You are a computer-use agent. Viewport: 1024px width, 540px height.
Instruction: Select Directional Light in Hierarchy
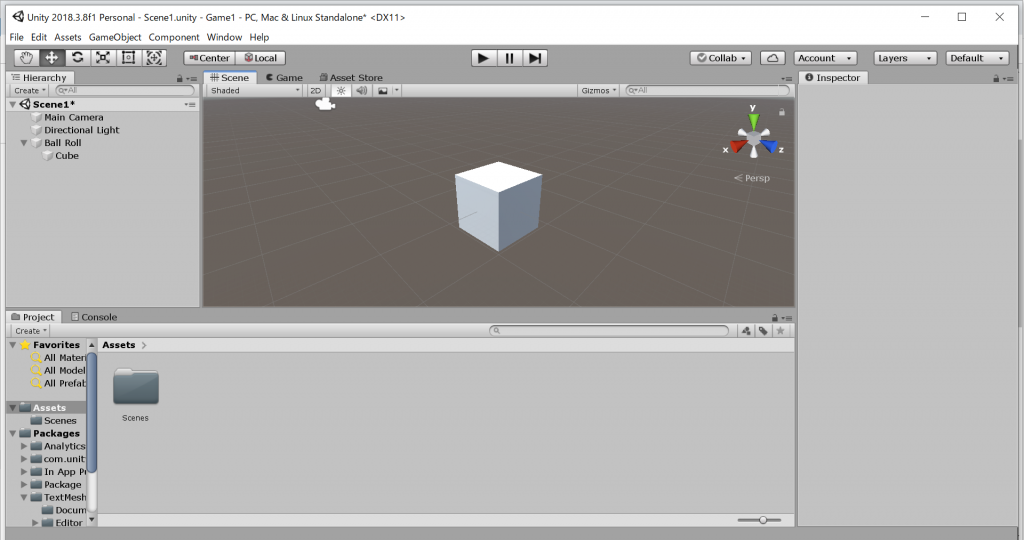82,130
